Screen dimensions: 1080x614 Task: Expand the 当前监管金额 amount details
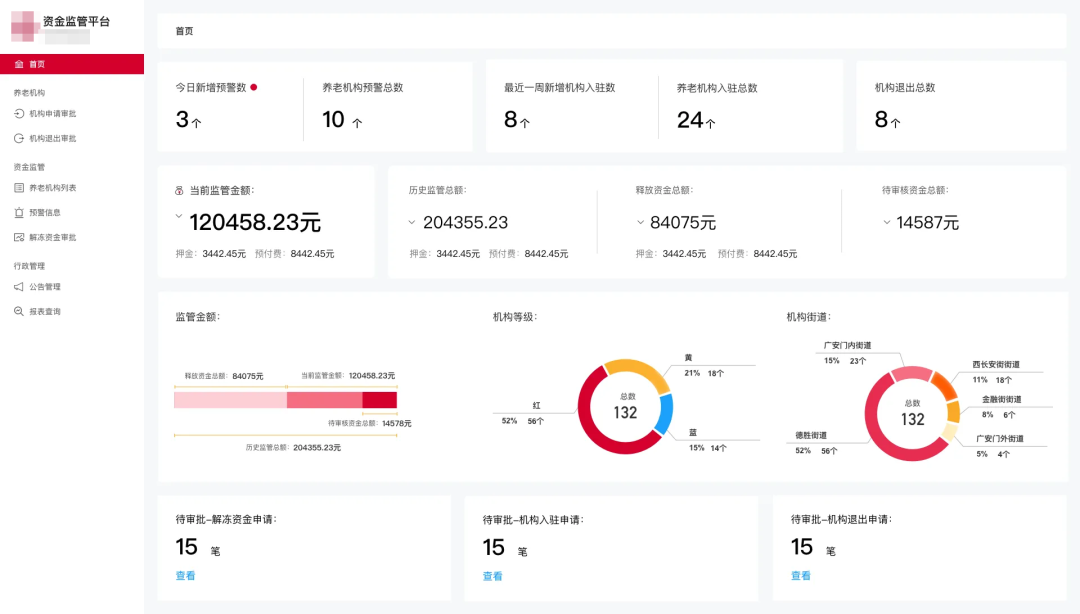(x=179, y=215)
